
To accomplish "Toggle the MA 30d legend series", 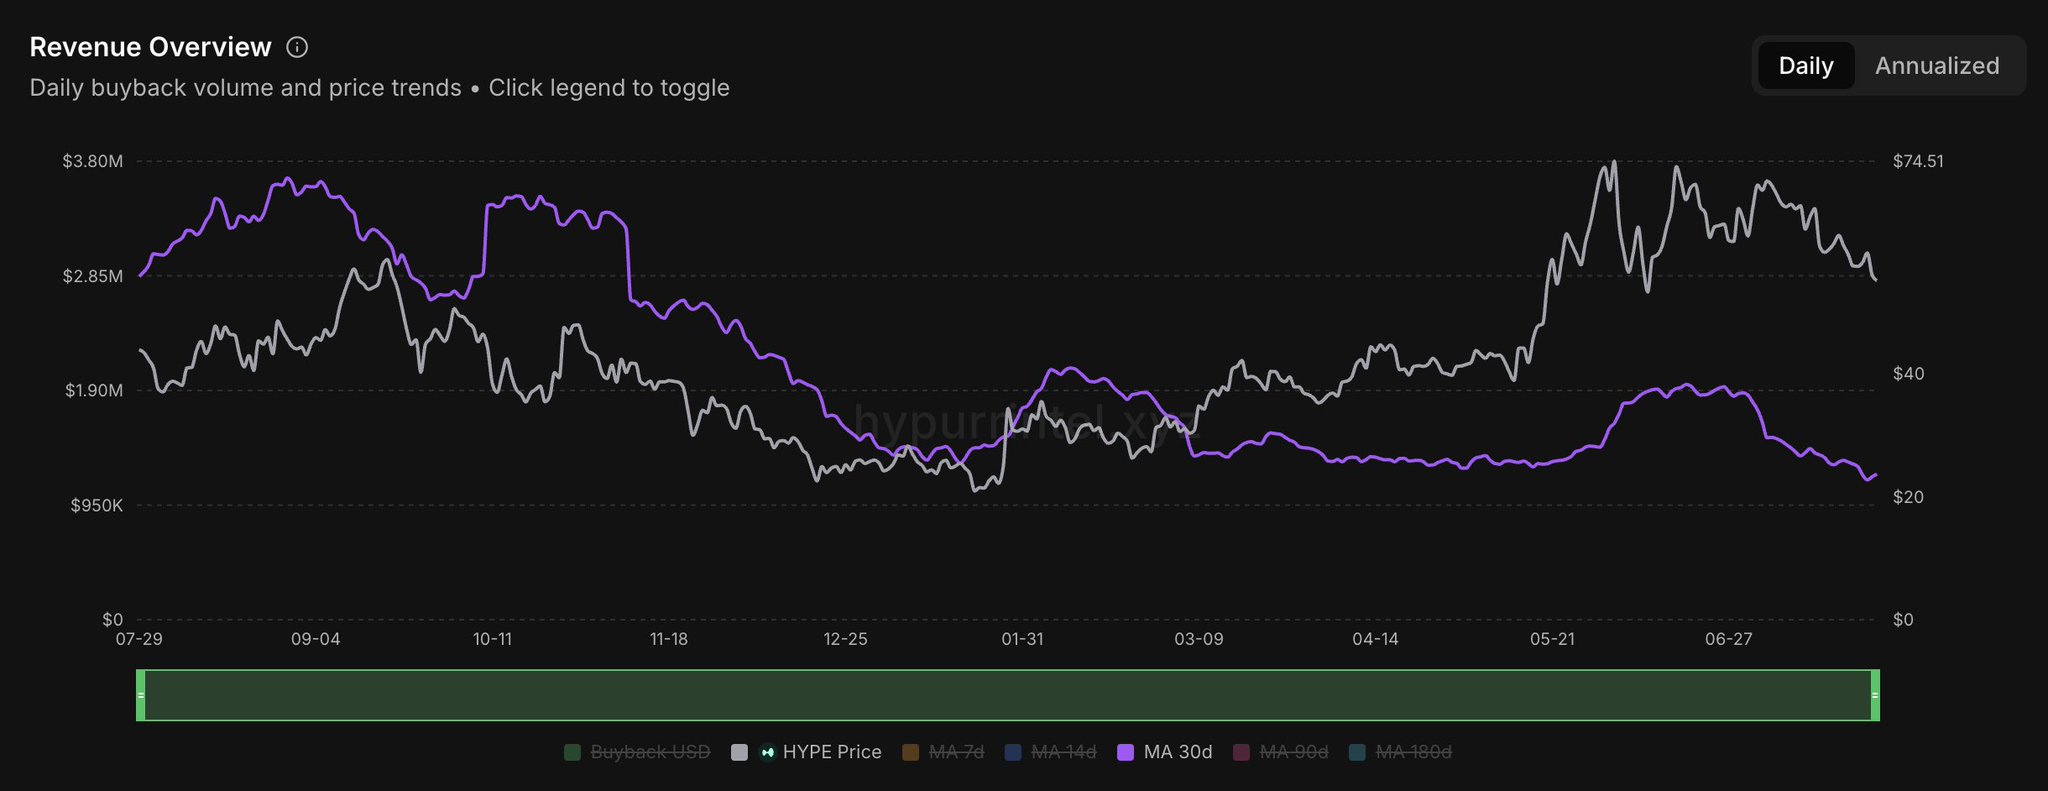I will (1164, 752).
